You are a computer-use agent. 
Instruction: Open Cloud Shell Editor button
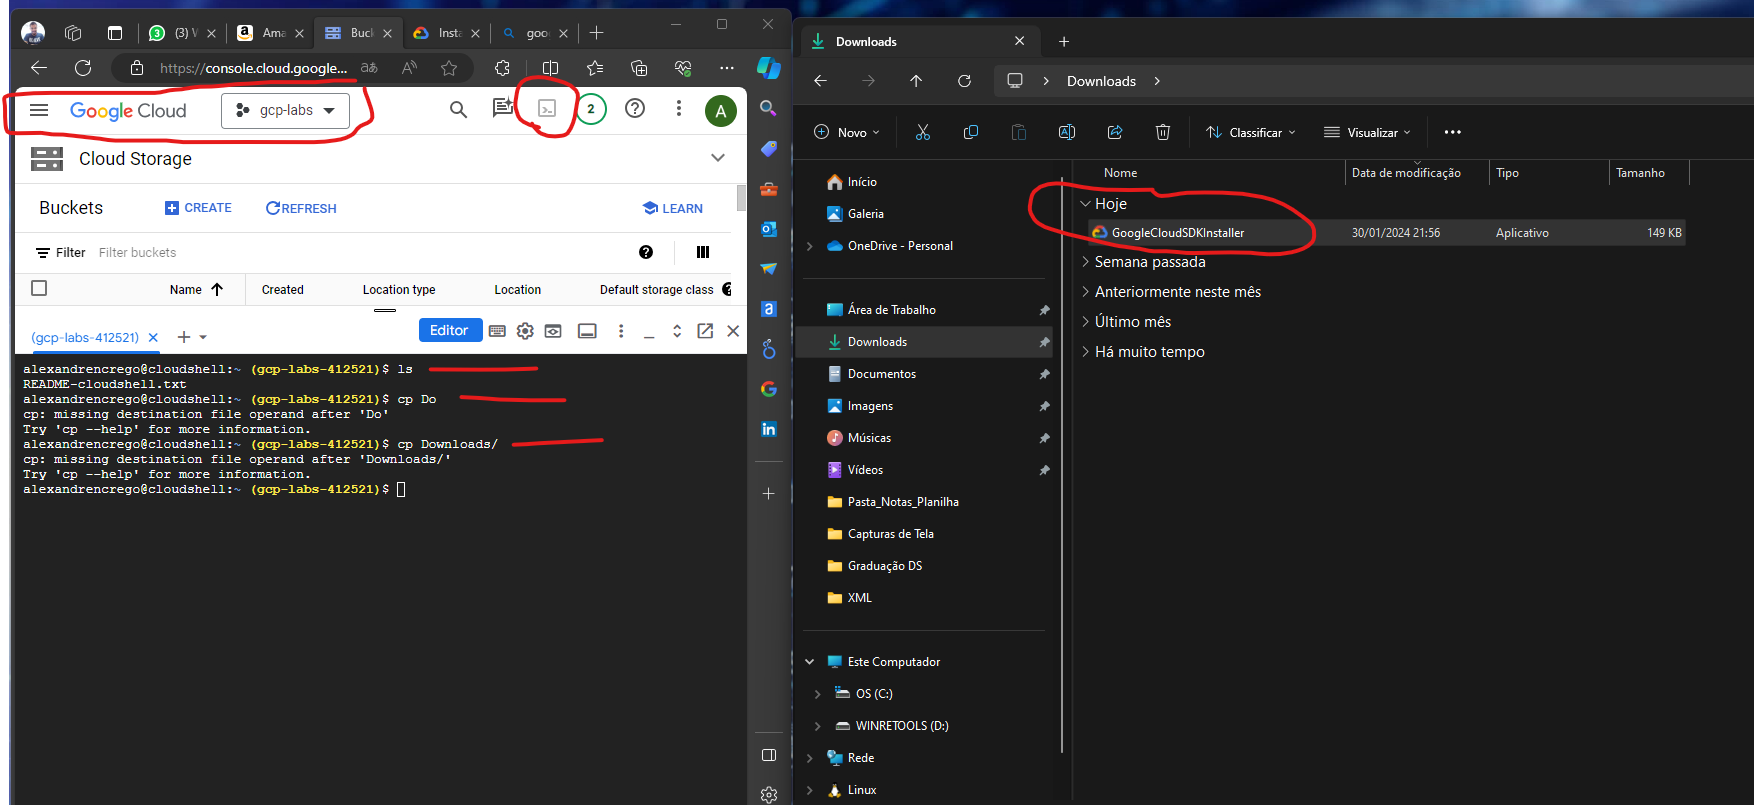(449, 331)
